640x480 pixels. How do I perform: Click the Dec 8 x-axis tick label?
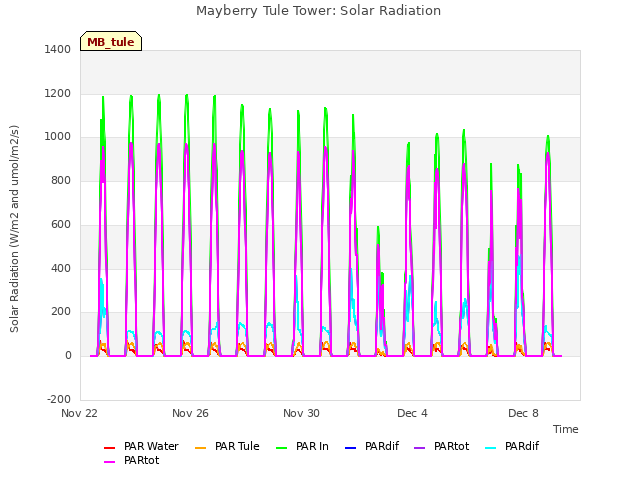[x=523, y=413]
